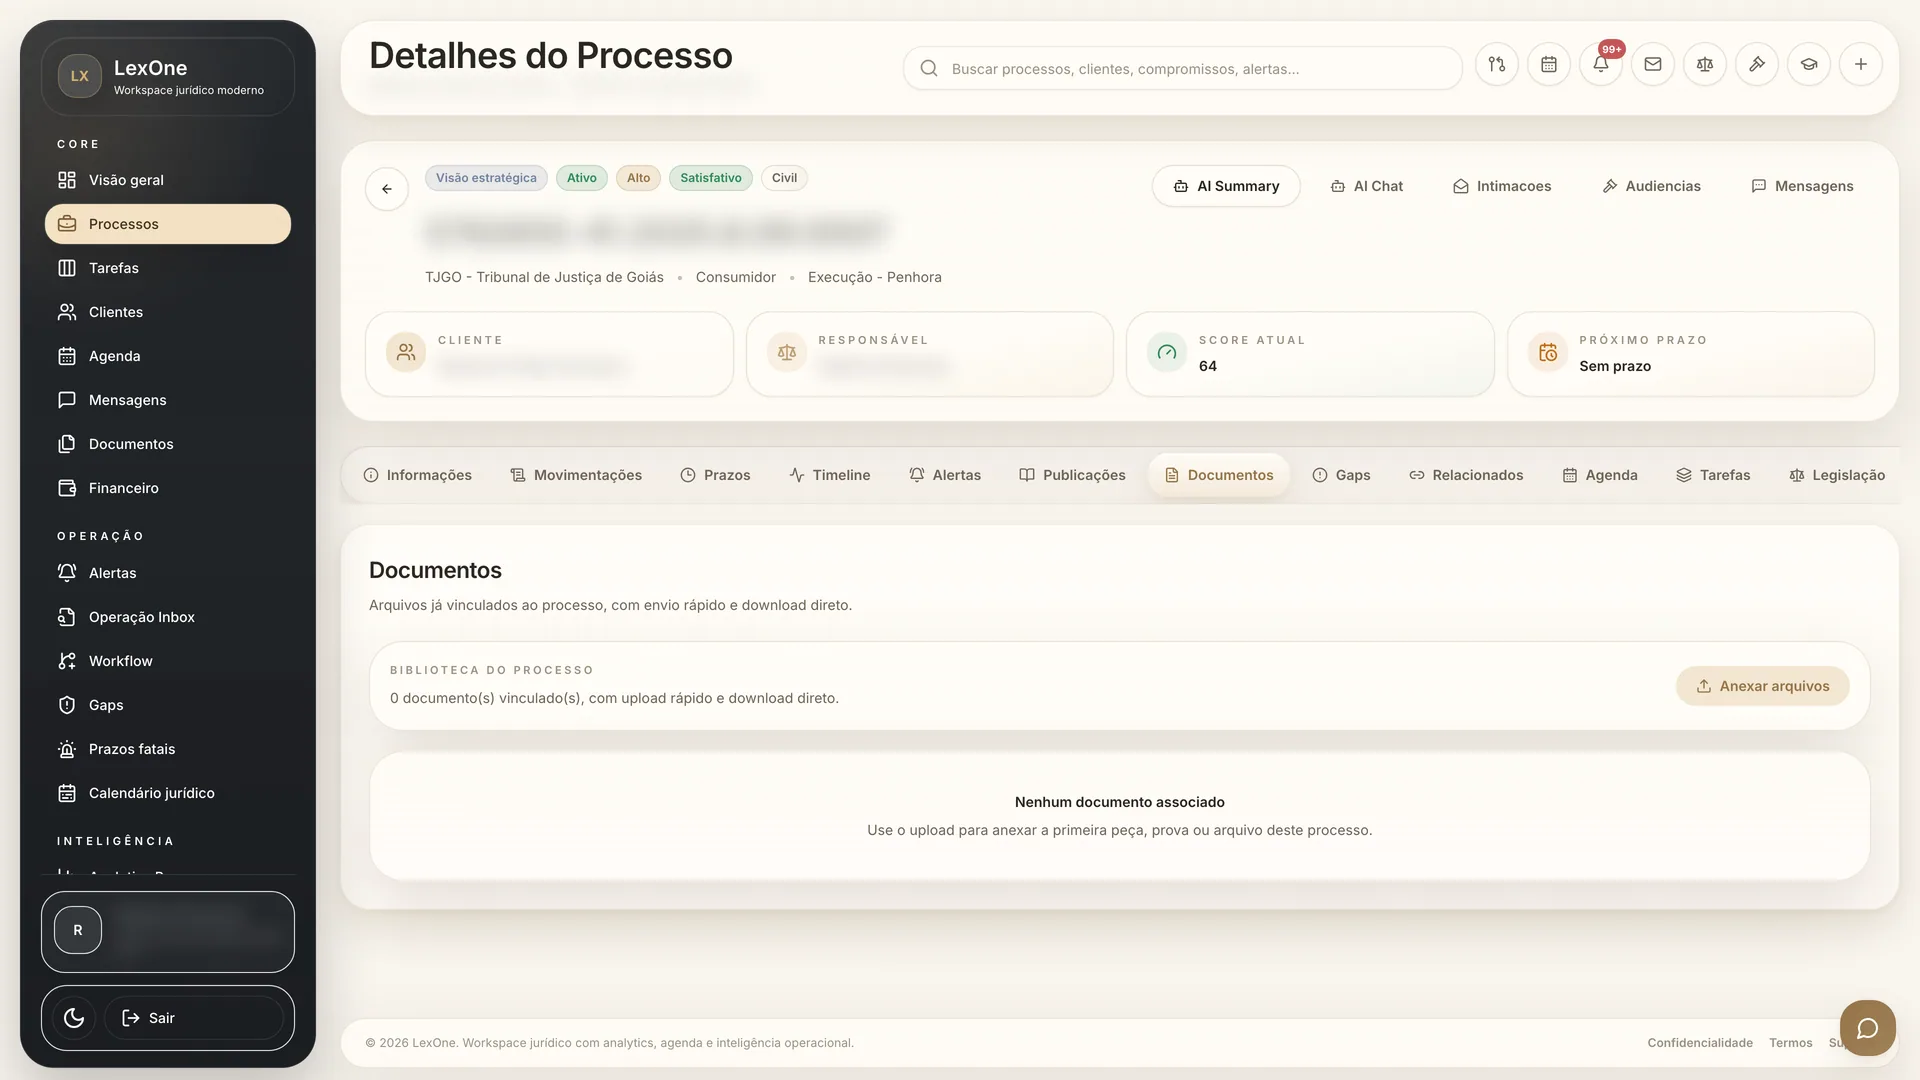Open Prazos fatais in sidebar
The width and height of the screenshot is (1920, 1080).
[168, 749]
